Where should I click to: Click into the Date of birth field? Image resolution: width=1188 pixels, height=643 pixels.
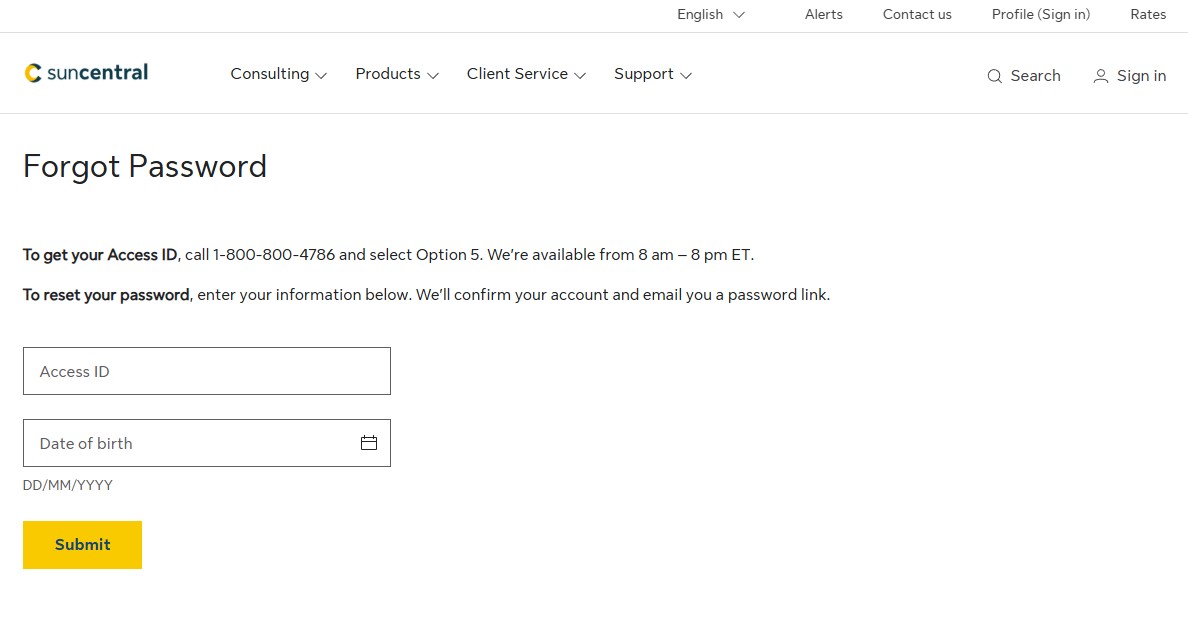190,443
